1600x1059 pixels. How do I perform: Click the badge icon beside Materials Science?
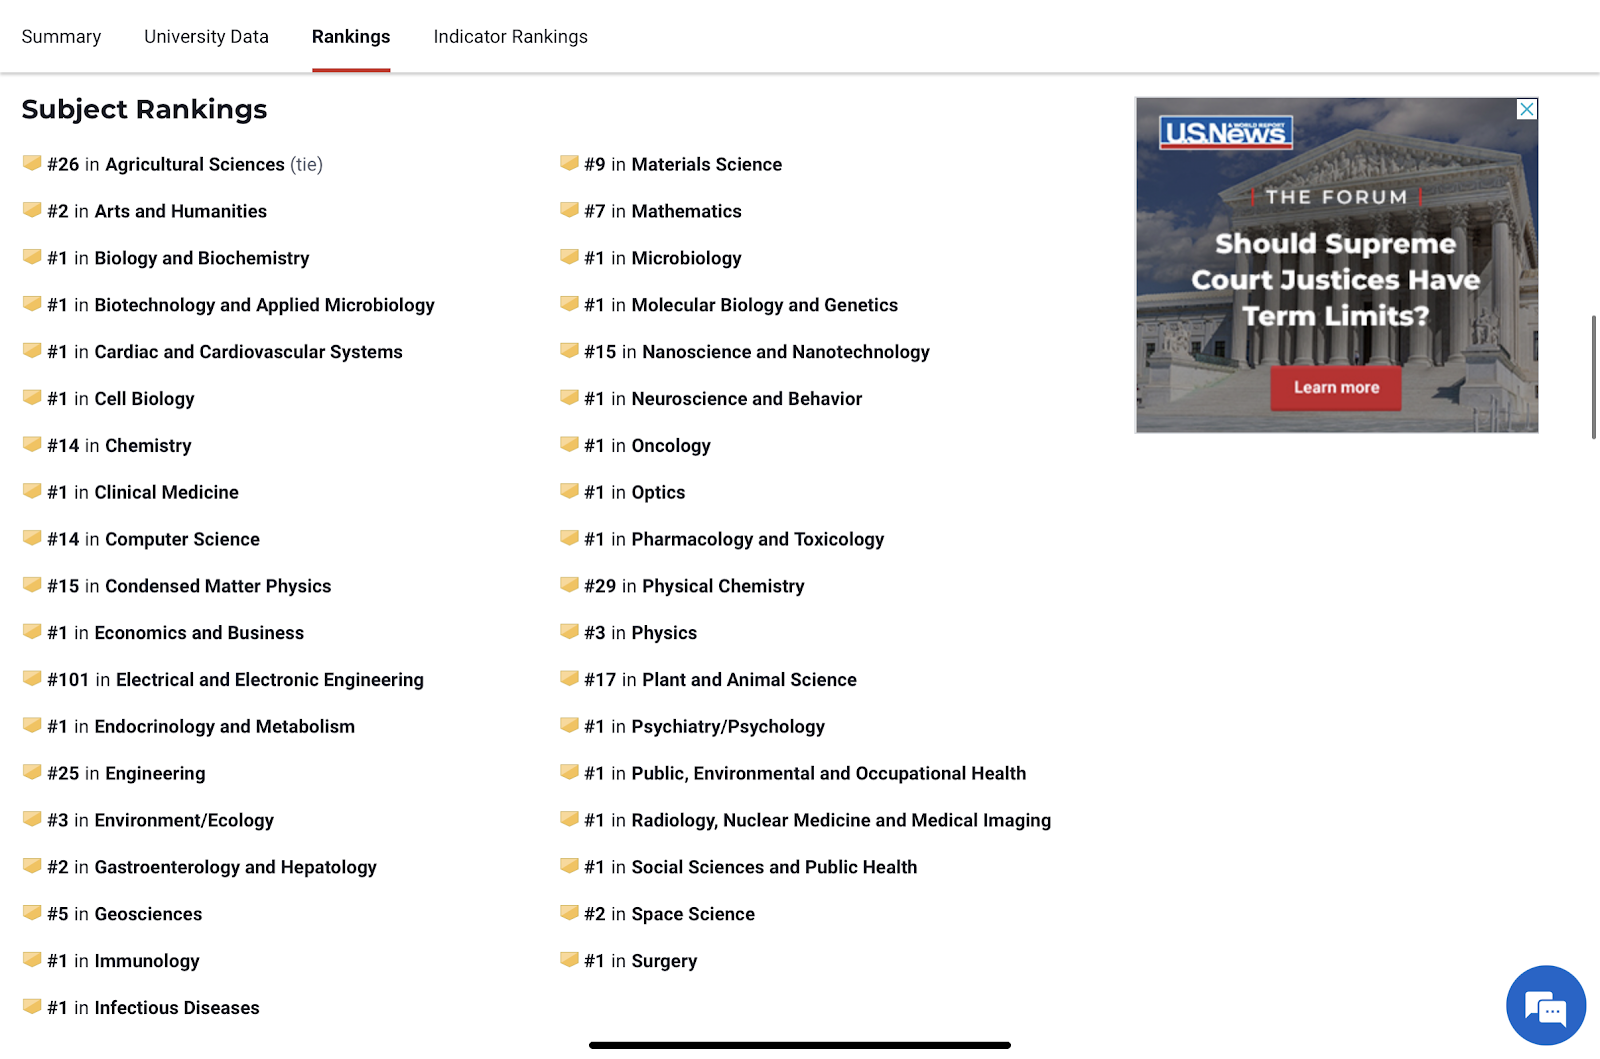click(x=569, y=163)
